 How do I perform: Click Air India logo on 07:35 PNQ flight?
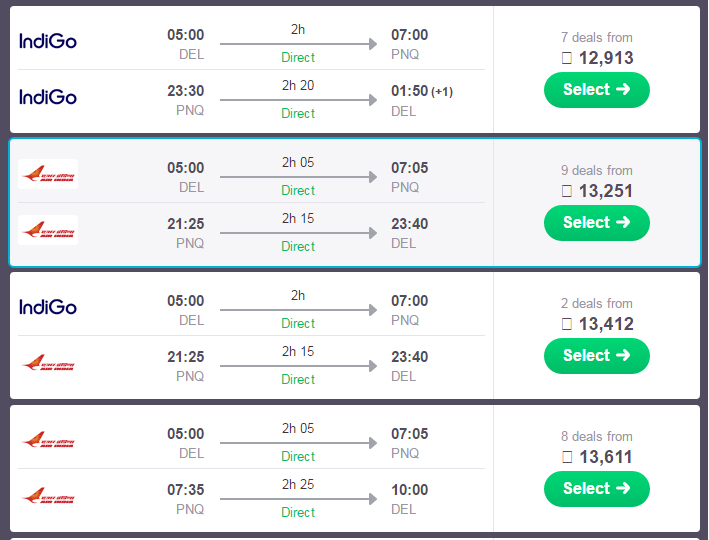coord(48,496)
